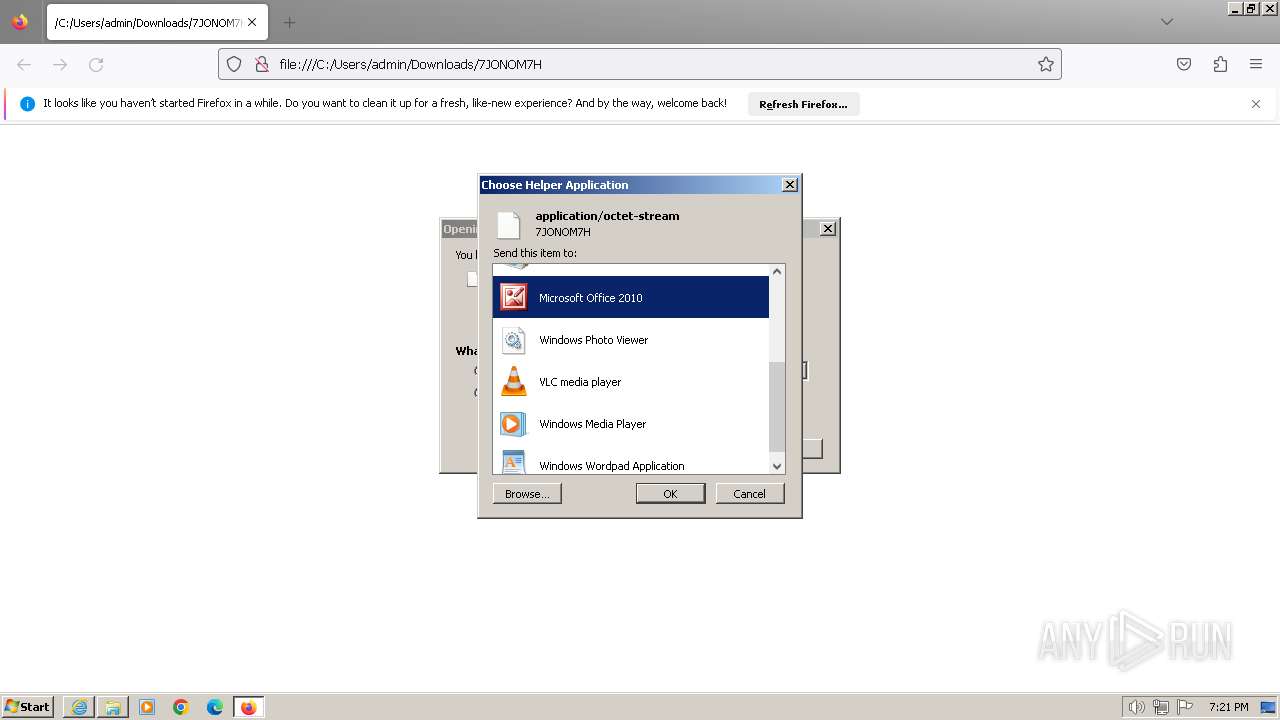Click the address bar URL field

[640, 64]
